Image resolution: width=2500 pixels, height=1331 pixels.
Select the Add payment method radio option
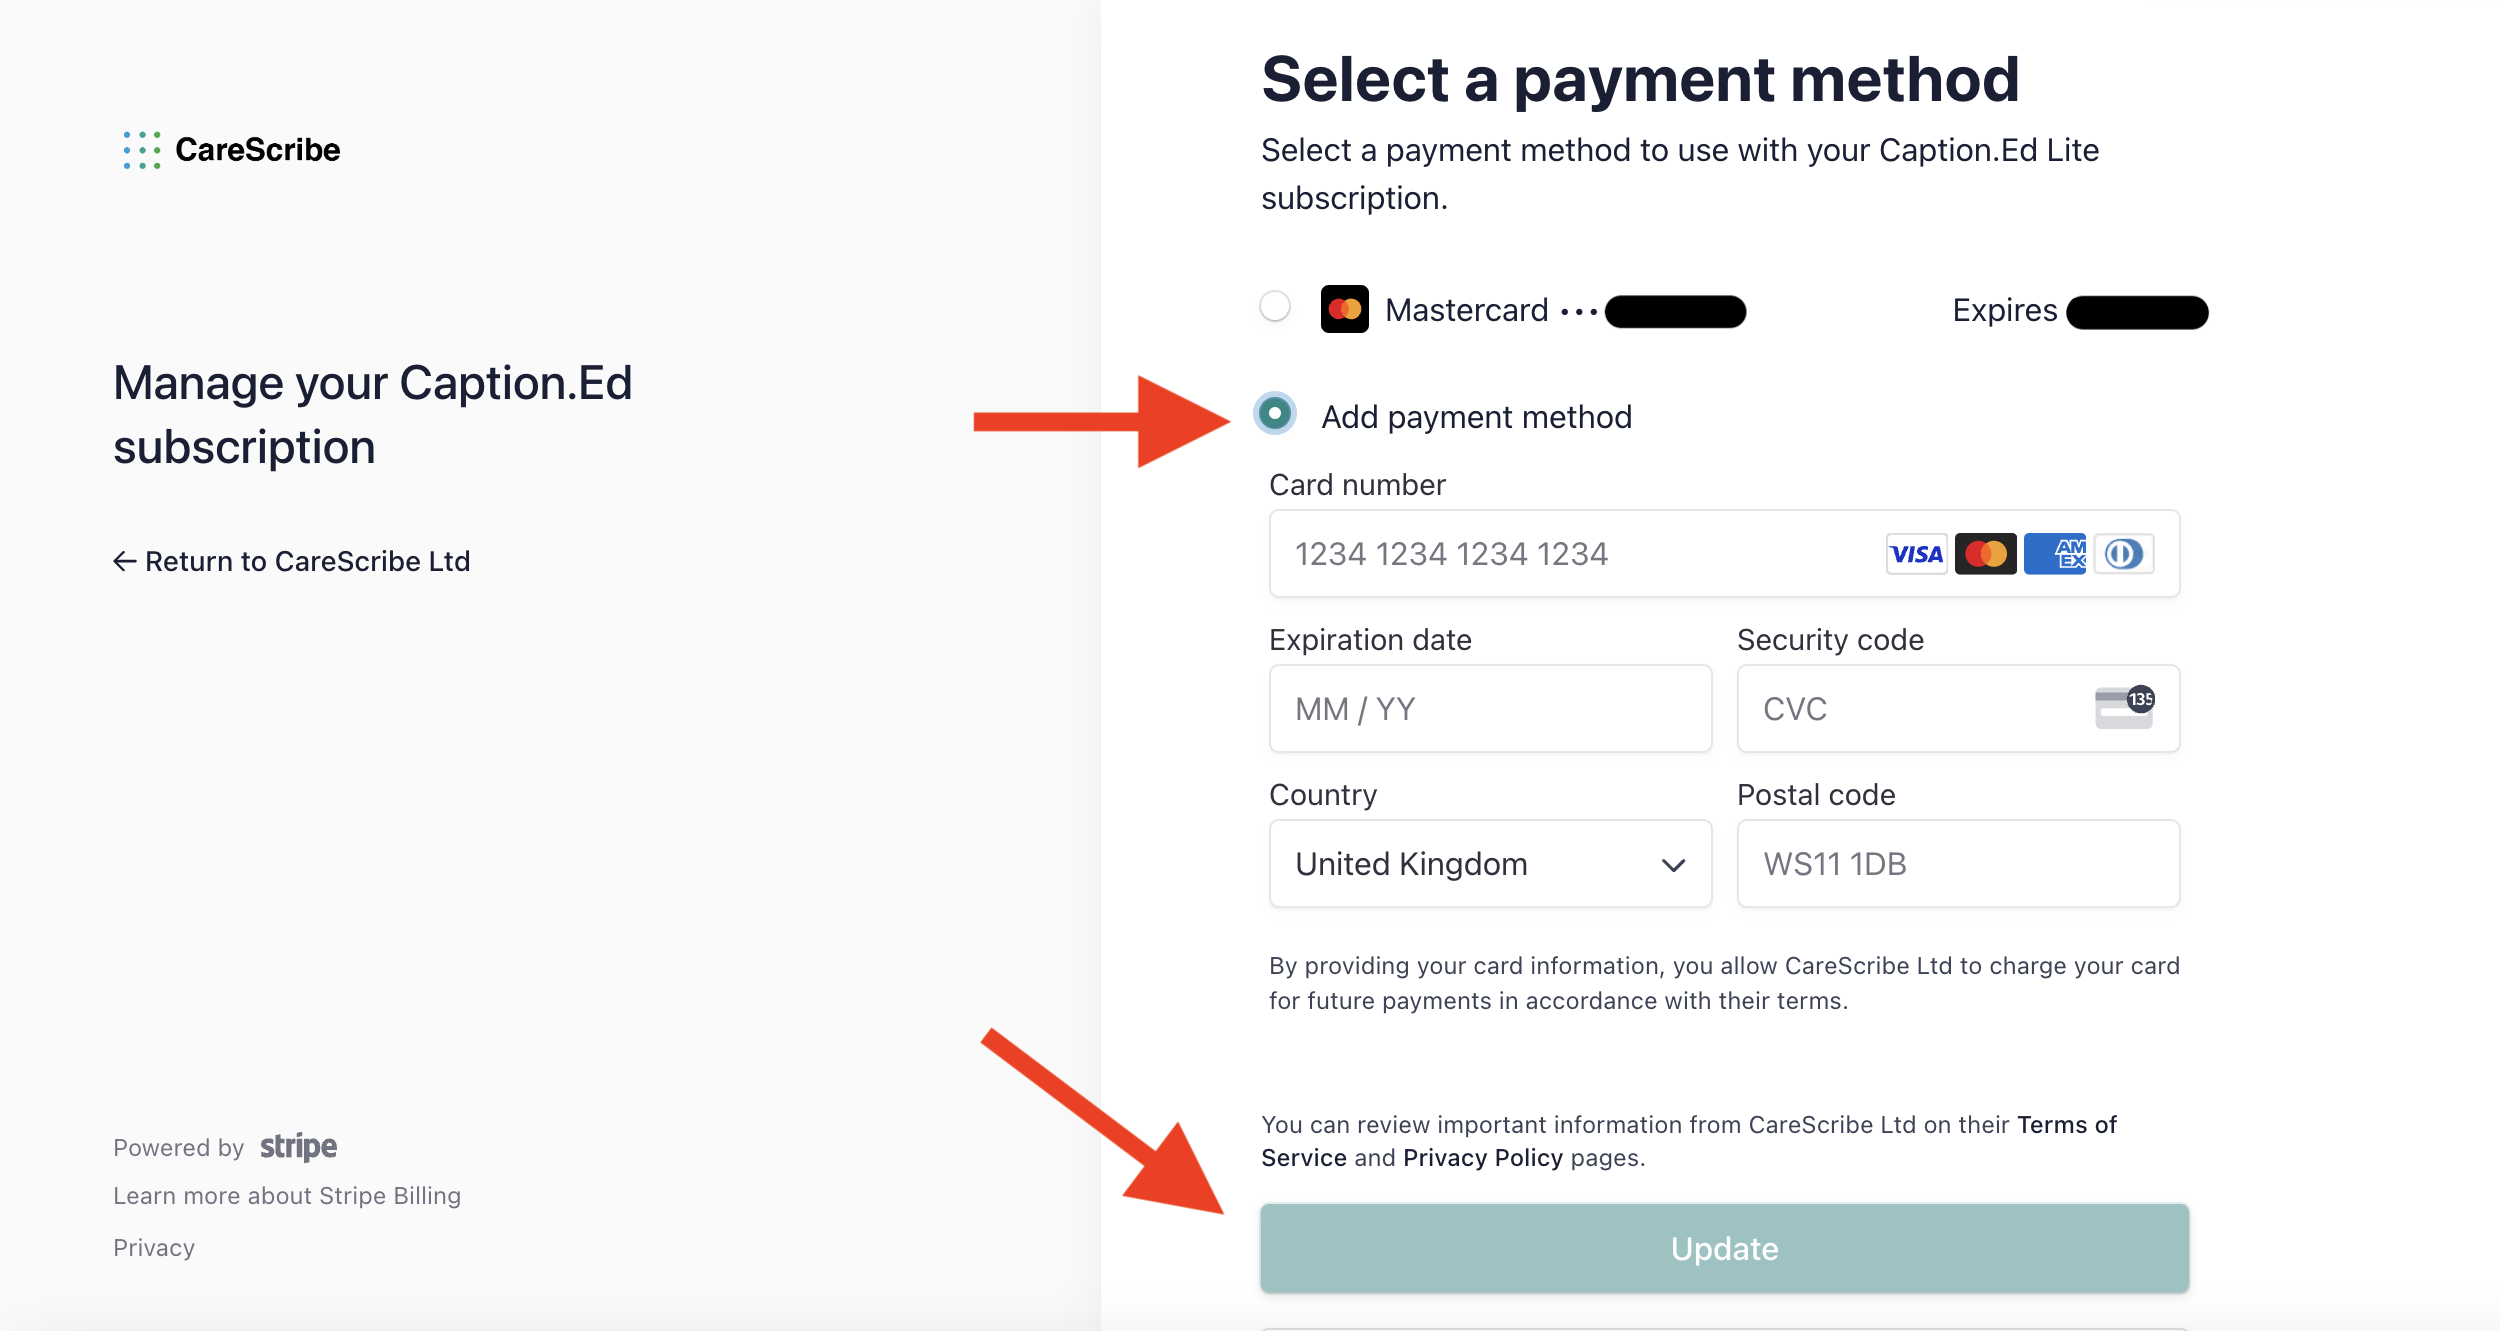point(1275,413)
